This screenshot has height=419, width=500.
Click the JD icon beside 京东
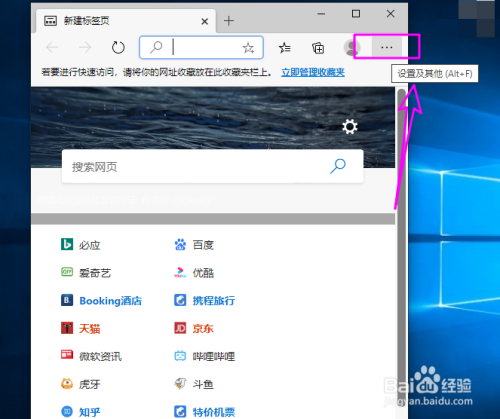tap(180, 328)
